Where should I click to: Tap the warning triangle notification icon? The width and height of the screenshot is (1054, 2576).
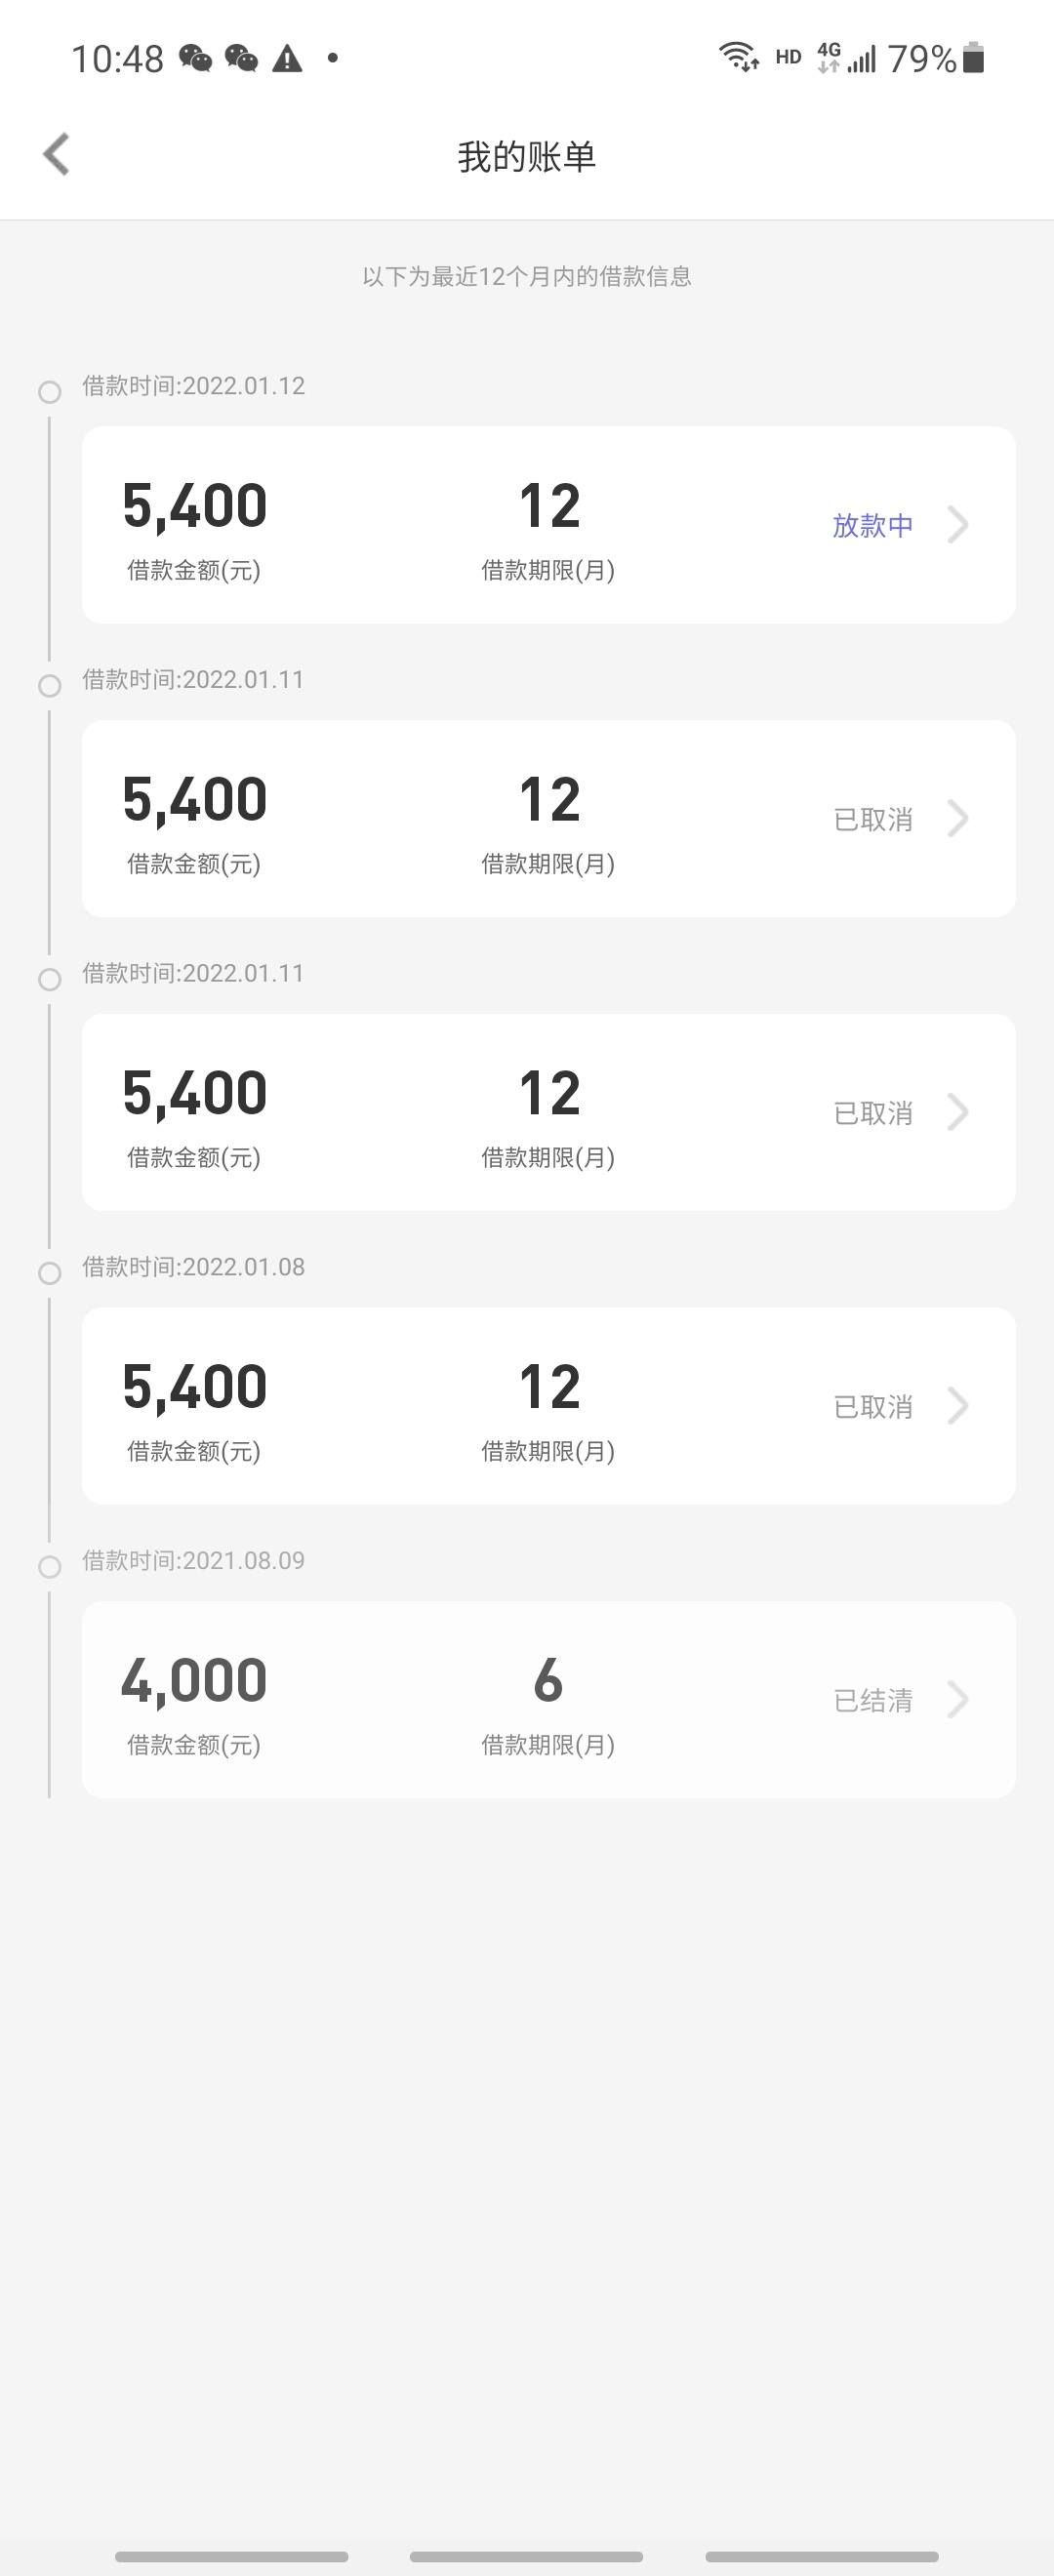(x=287, y=58)
